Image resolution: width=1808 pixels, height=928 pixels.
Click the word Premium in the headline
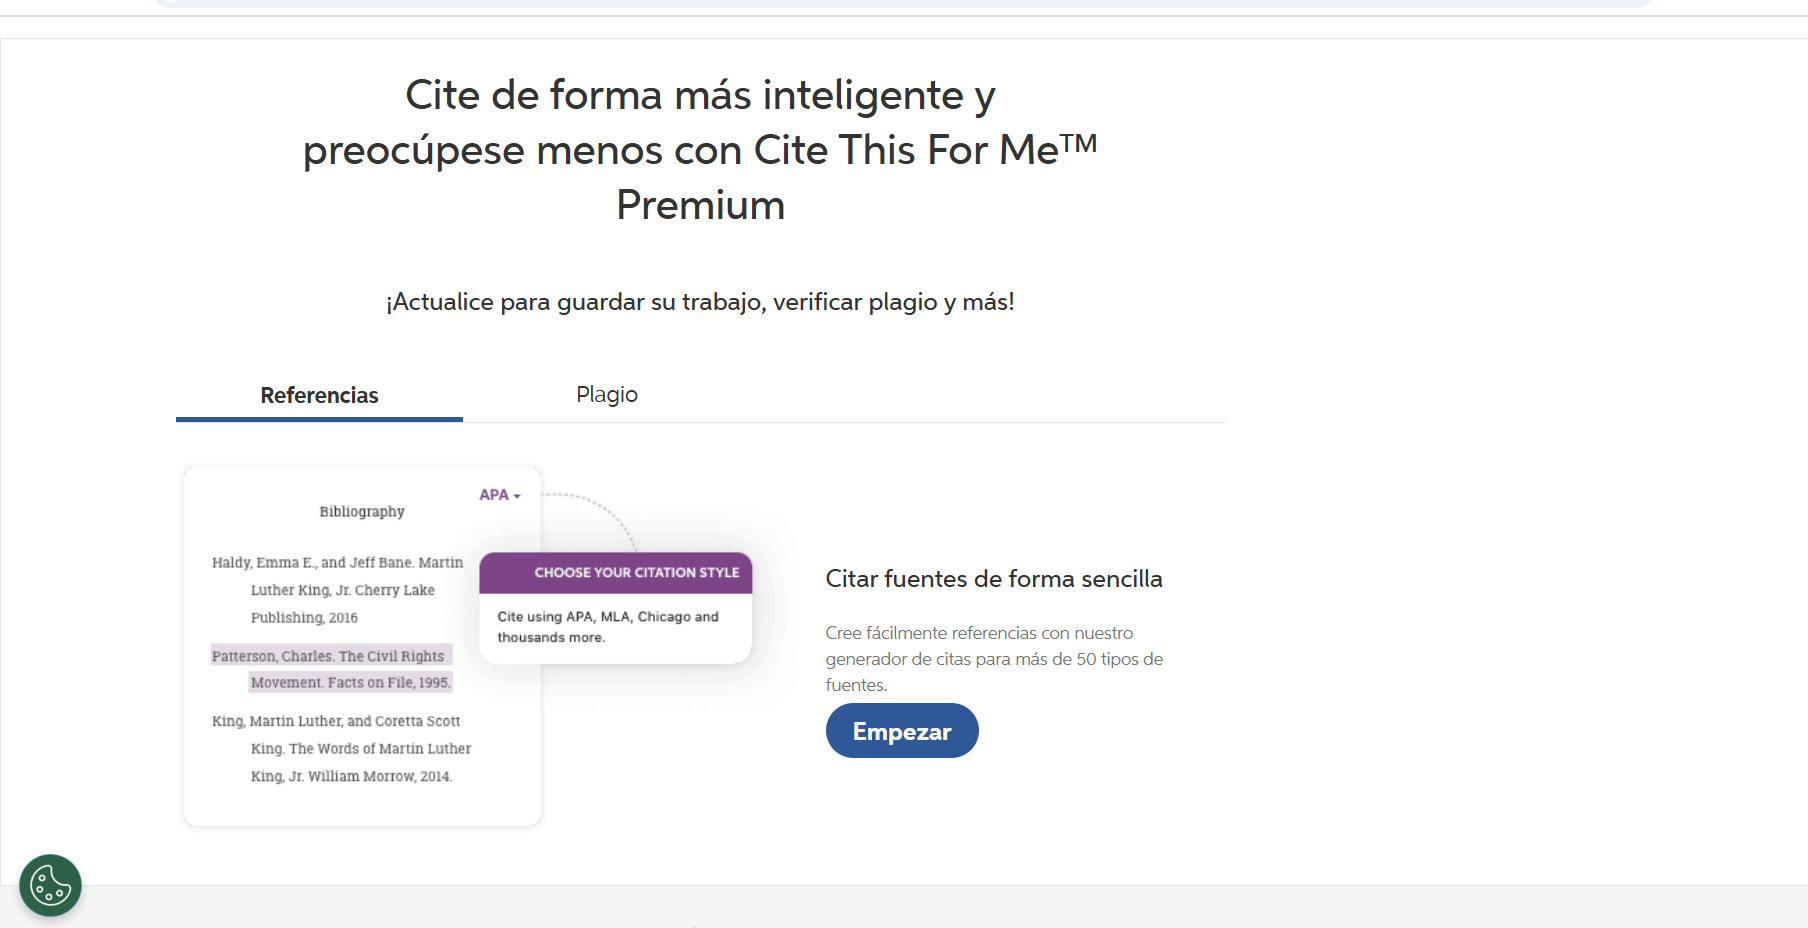click(x=700, y=206)
